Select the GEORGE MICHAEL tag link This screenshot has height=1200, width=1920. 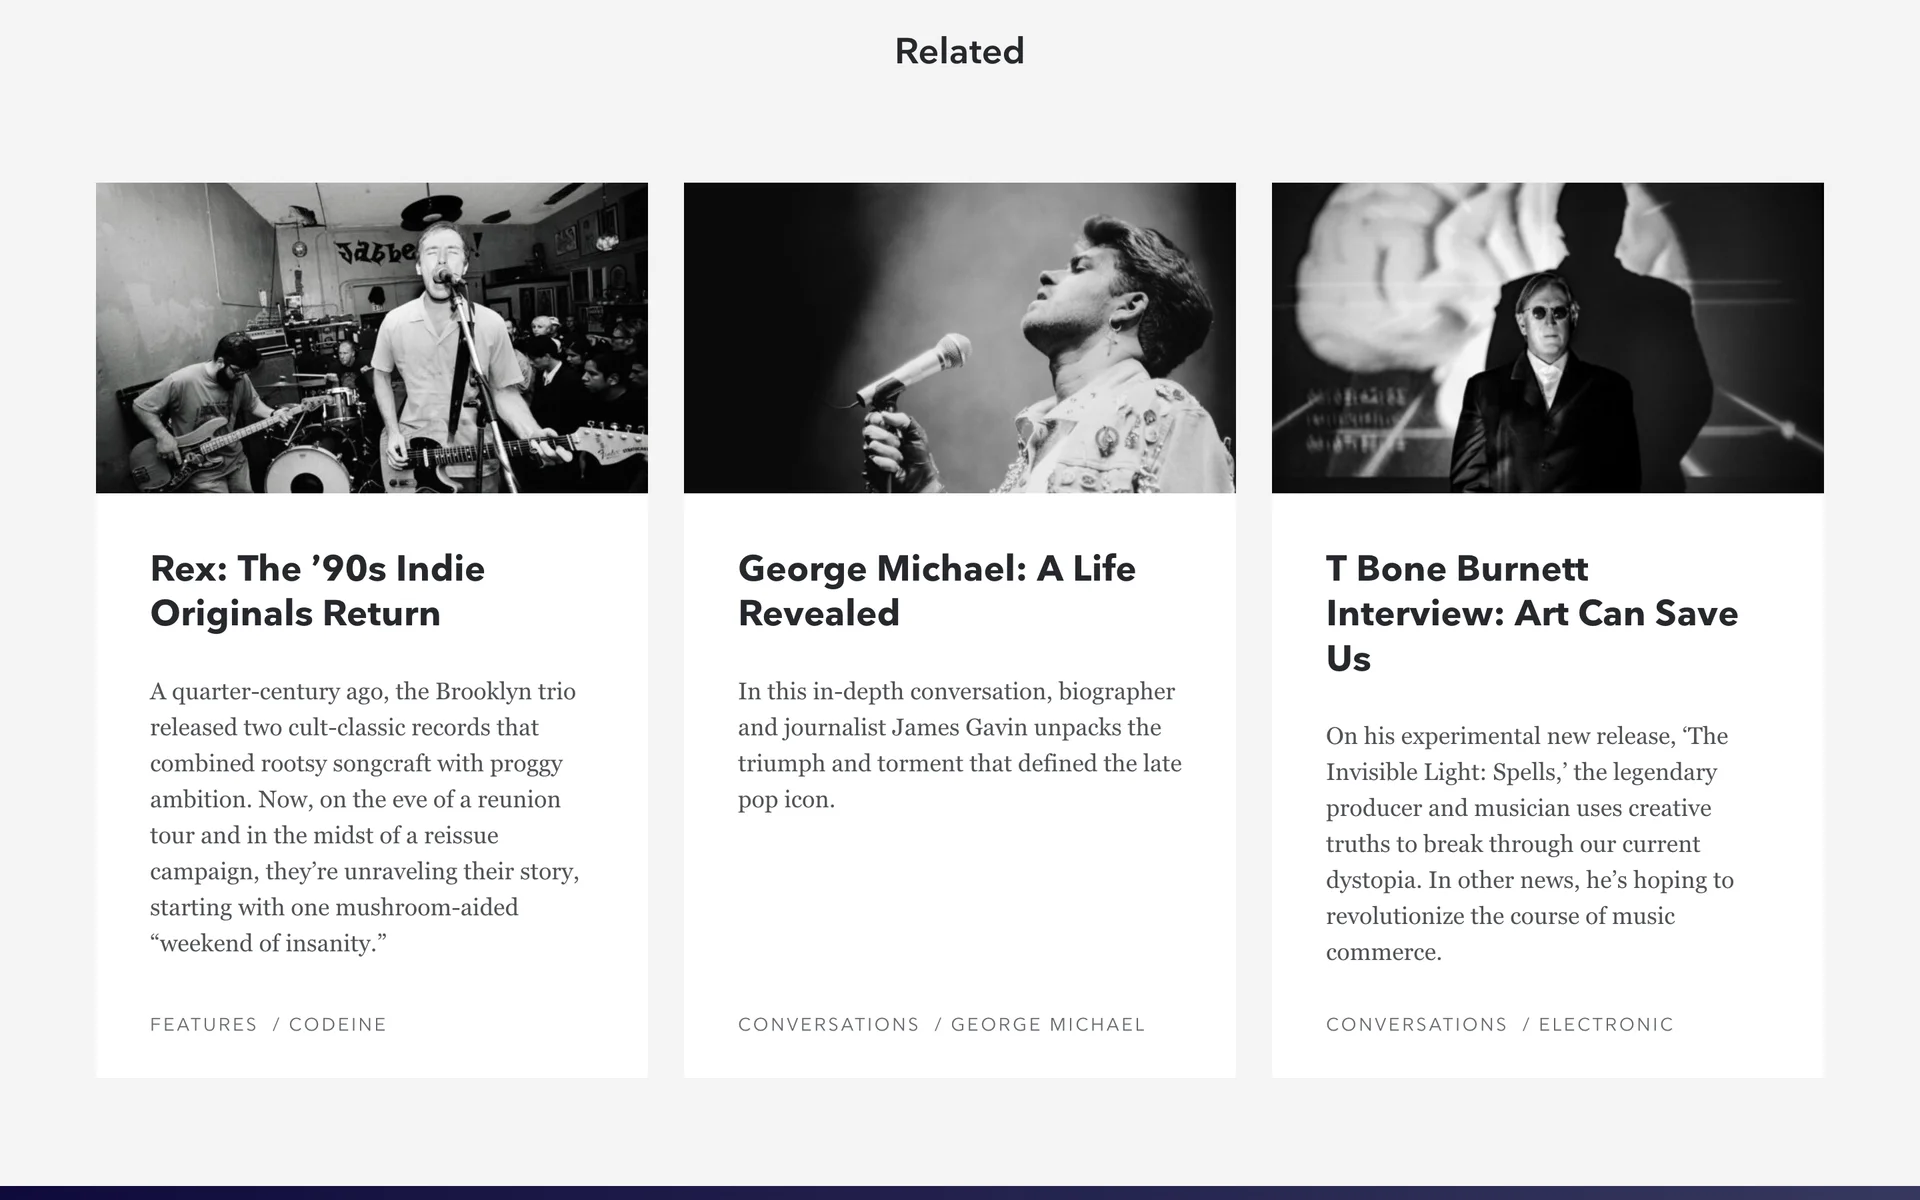(1047, 1024)
